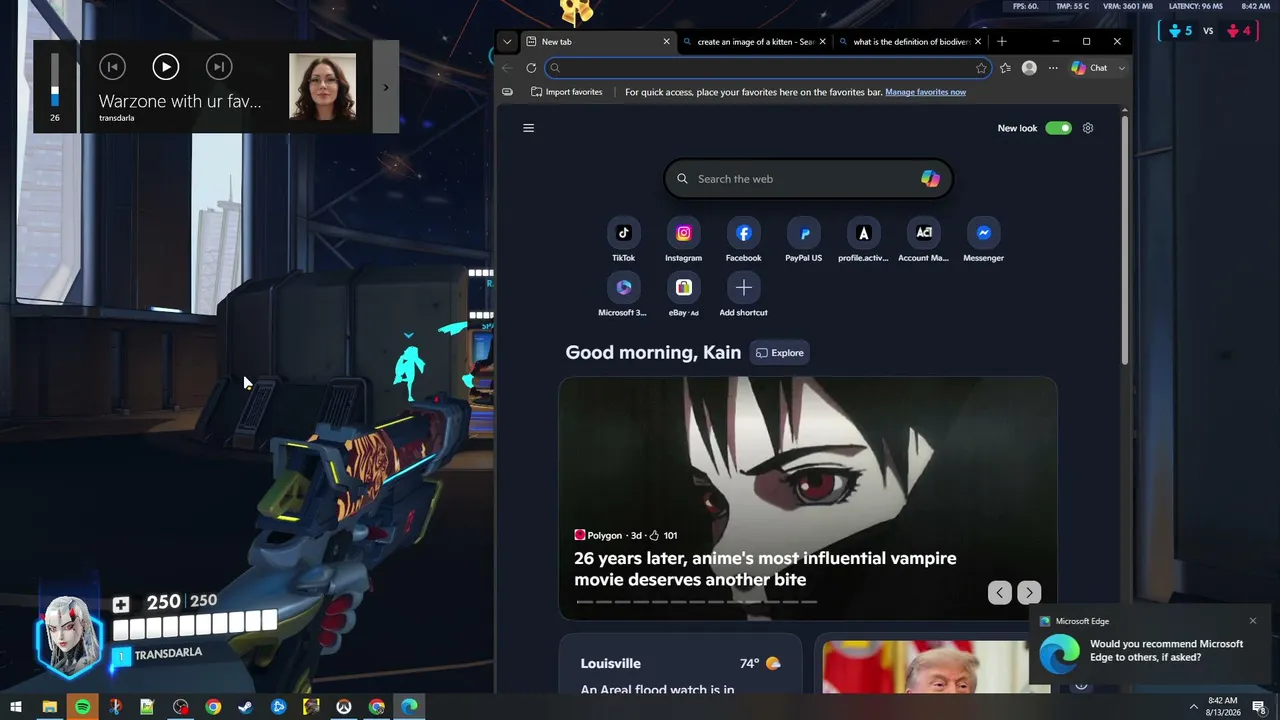Open the notification center icon
This screenshot has height=720, width=1280.
pos(1259,707)
